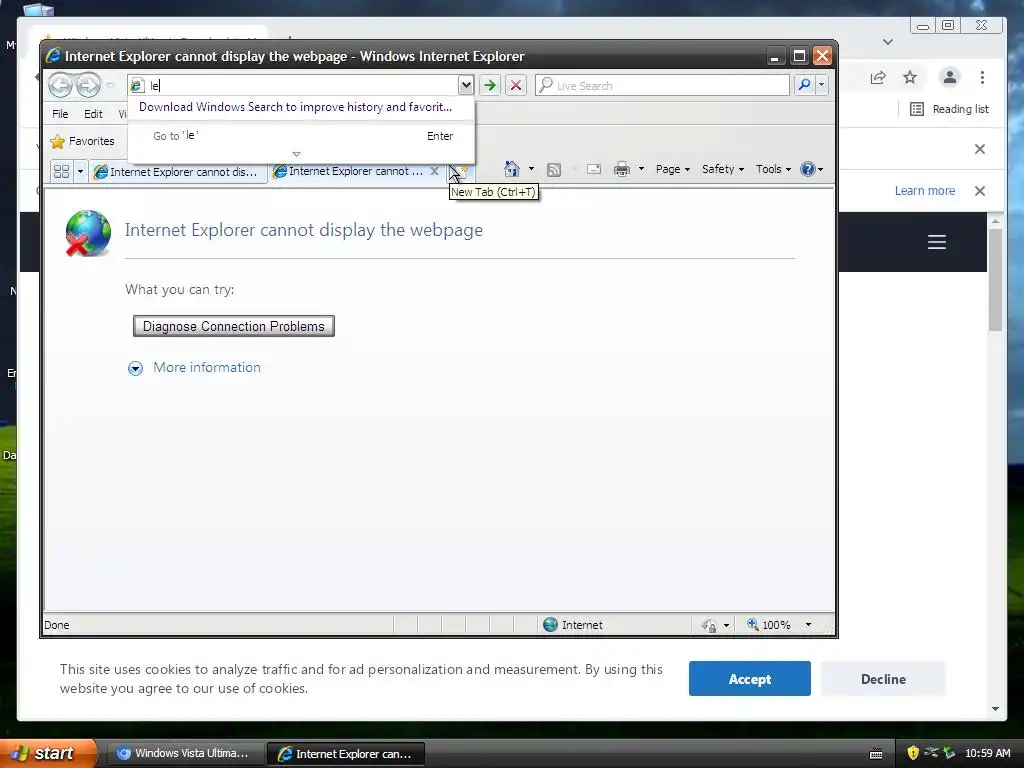Switch to Windows Vista Ultima taskbar item

183,754
